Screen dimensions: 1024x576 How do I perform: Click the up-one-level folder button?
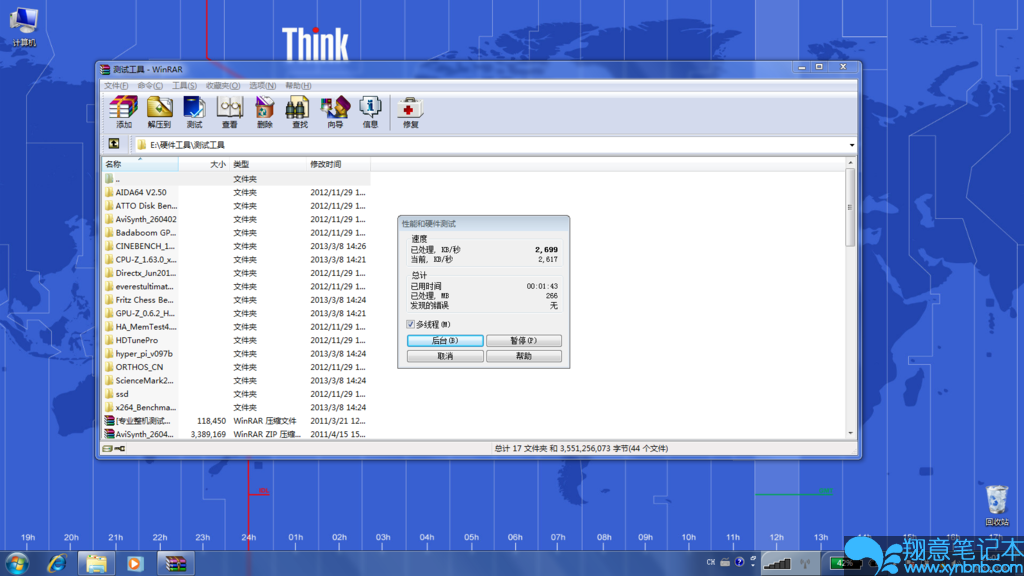[114, 145]
